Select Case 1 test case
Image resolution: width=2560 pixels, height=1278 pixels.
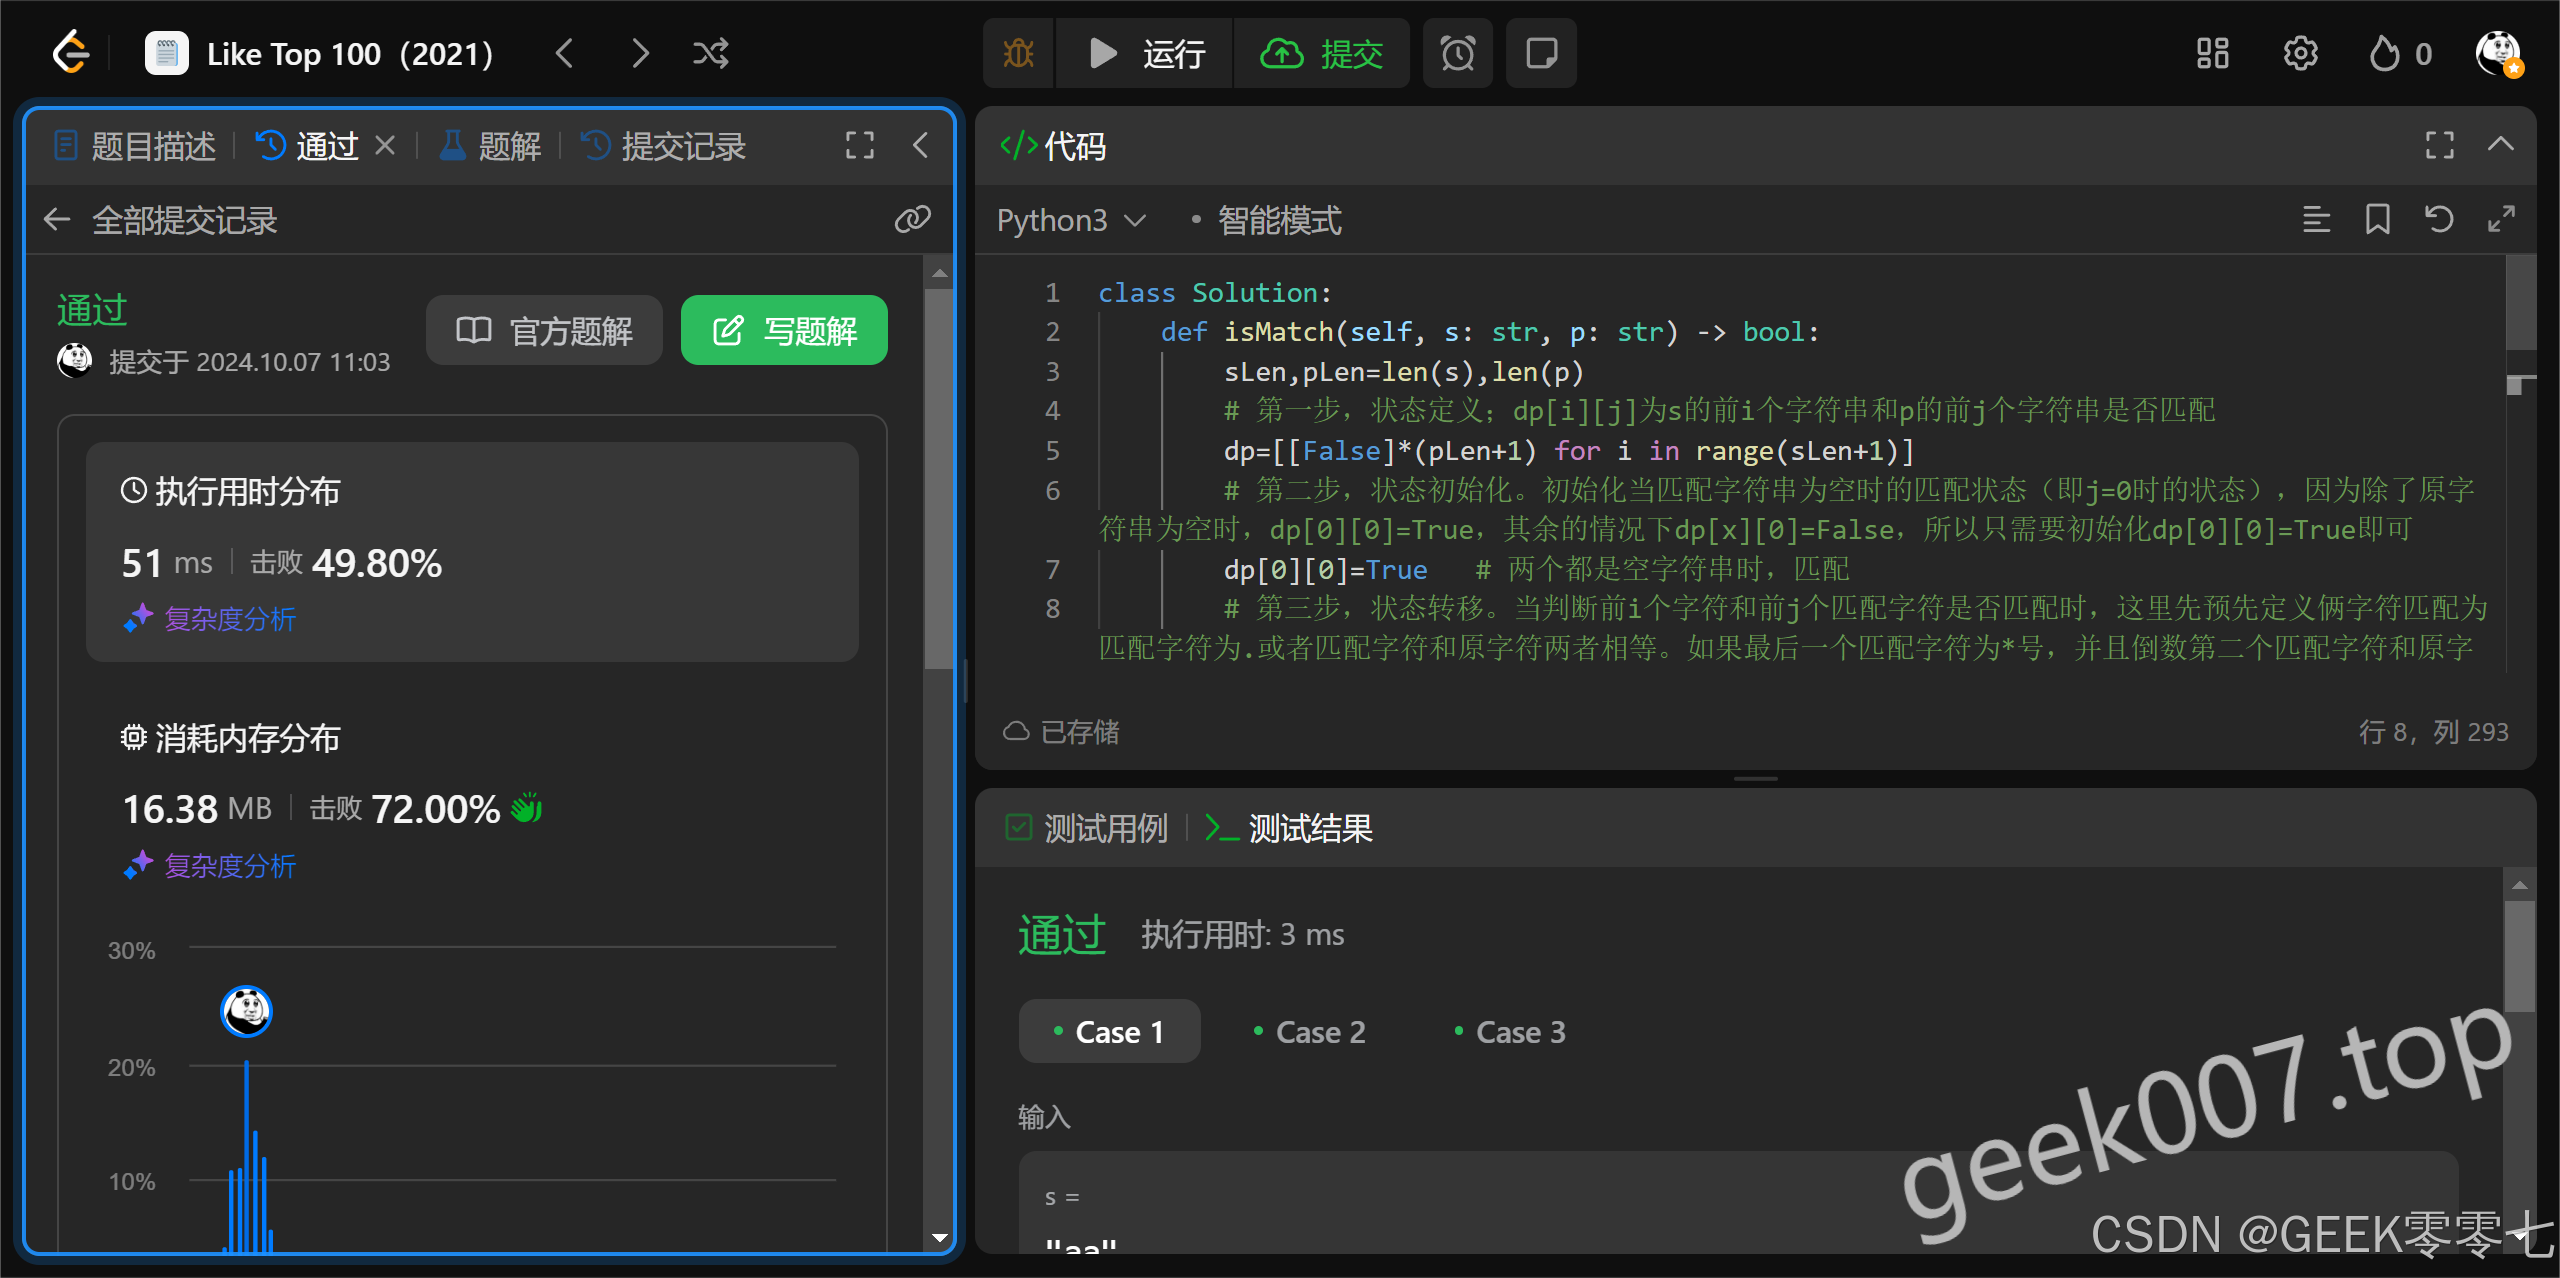1109,1031
